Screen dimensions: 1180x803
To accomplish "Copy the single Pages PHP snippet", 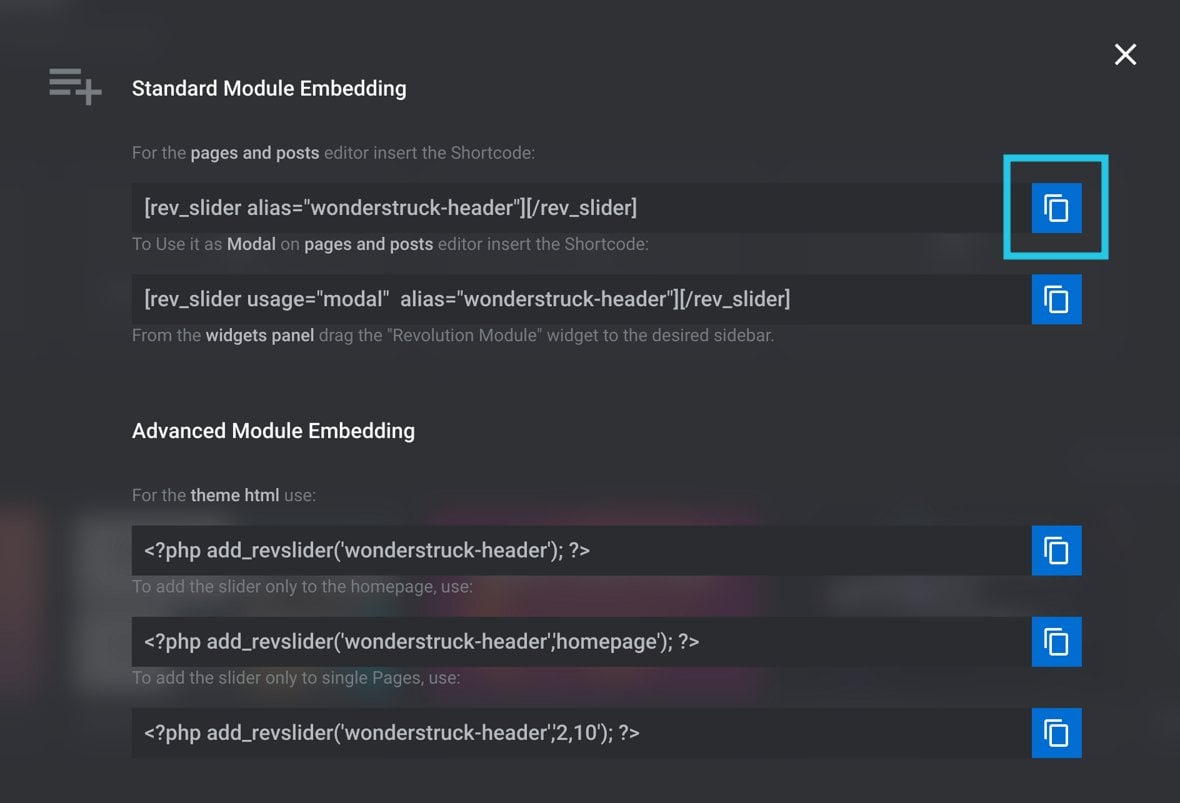I will click(x=1056, y=733).
